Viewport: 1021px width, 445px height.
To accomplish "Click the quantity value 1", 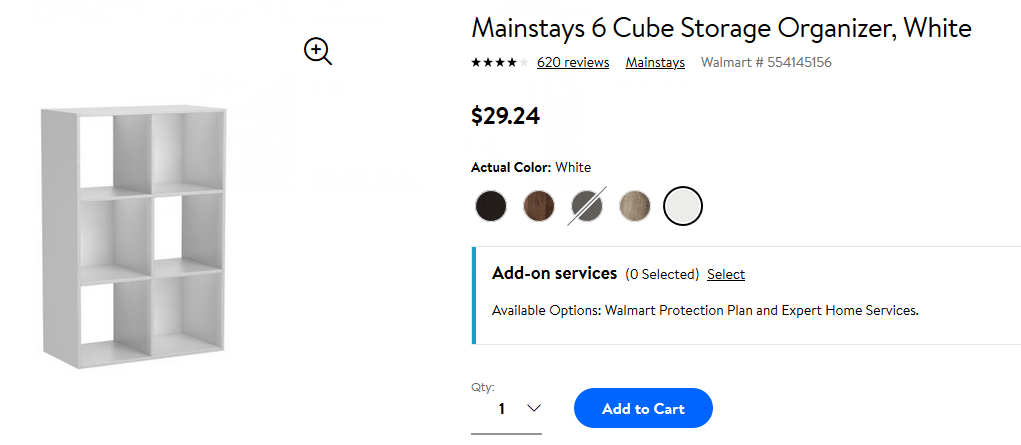I will [x=502, y=409].
